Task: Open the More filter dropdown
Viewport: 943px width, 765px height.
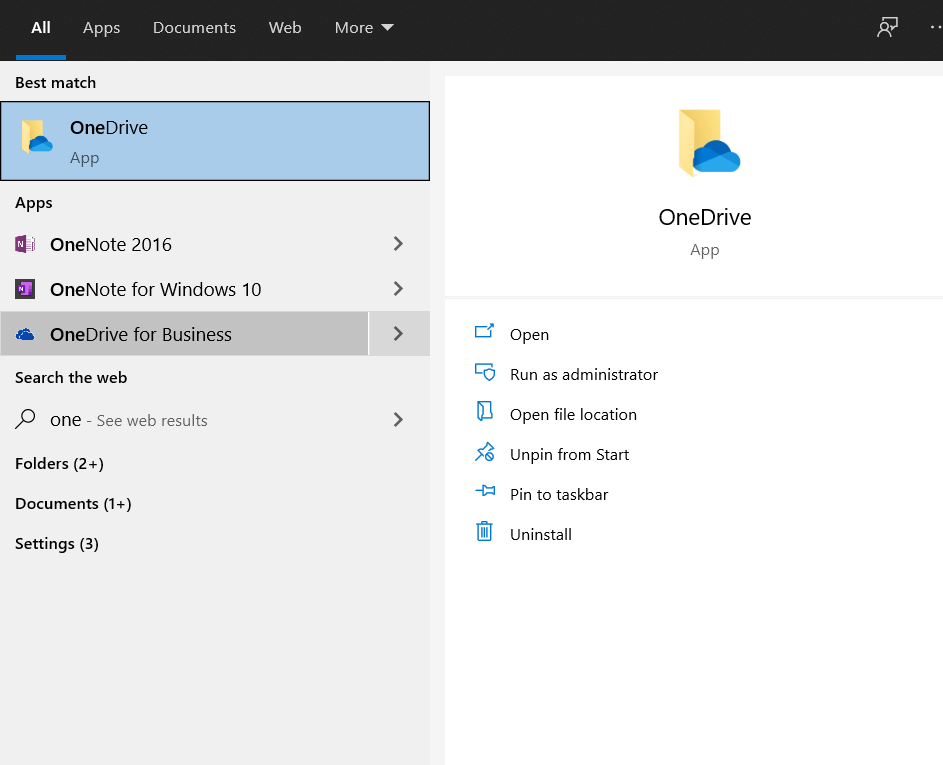Action: coord(364,28)
